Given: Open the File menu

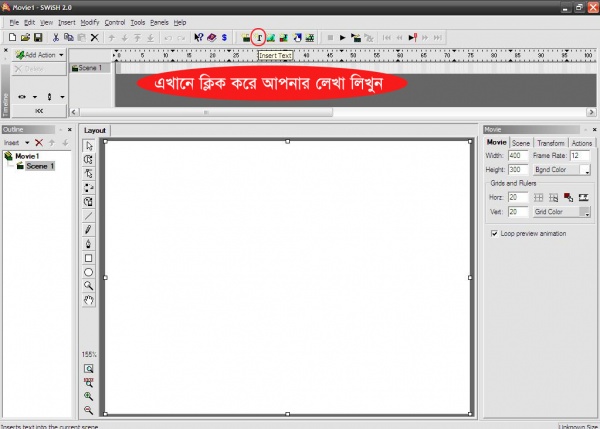Looking at the screenshot, I should (14, 23).
